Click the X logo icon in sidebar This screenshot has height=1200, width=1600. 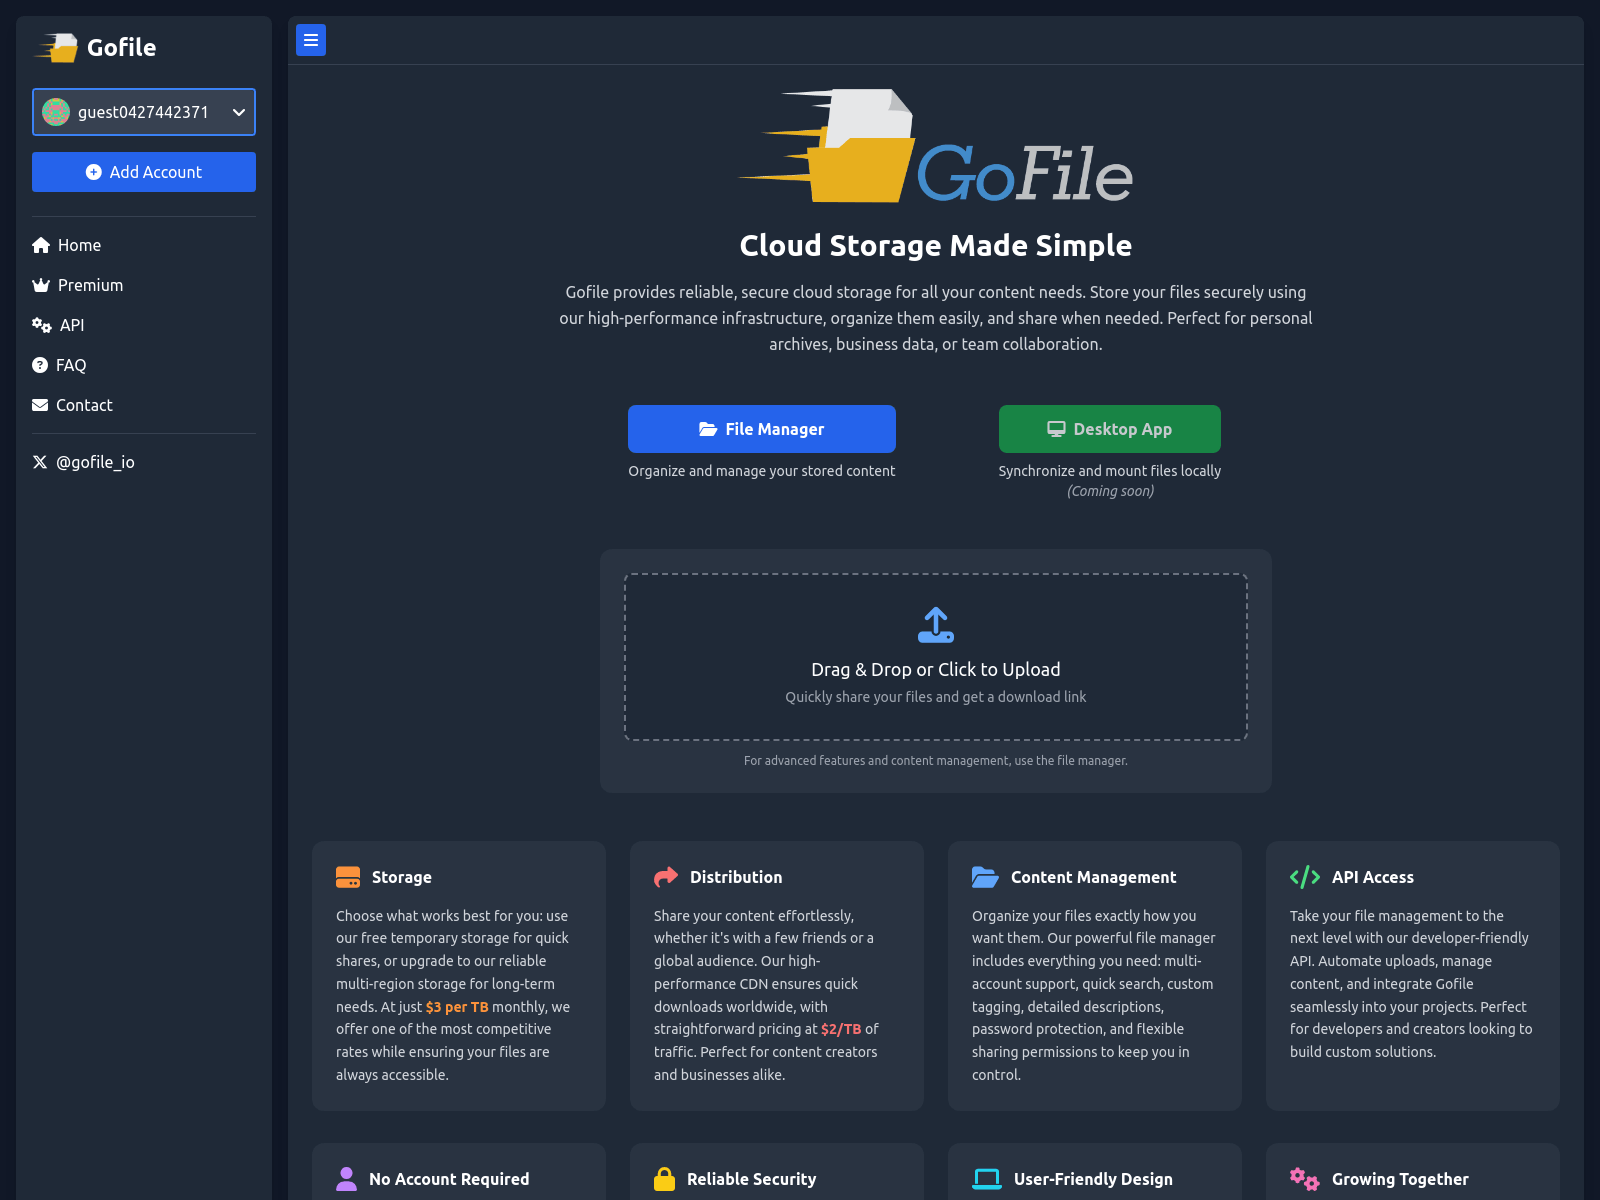pyautogui.click(x=40, y=462)
